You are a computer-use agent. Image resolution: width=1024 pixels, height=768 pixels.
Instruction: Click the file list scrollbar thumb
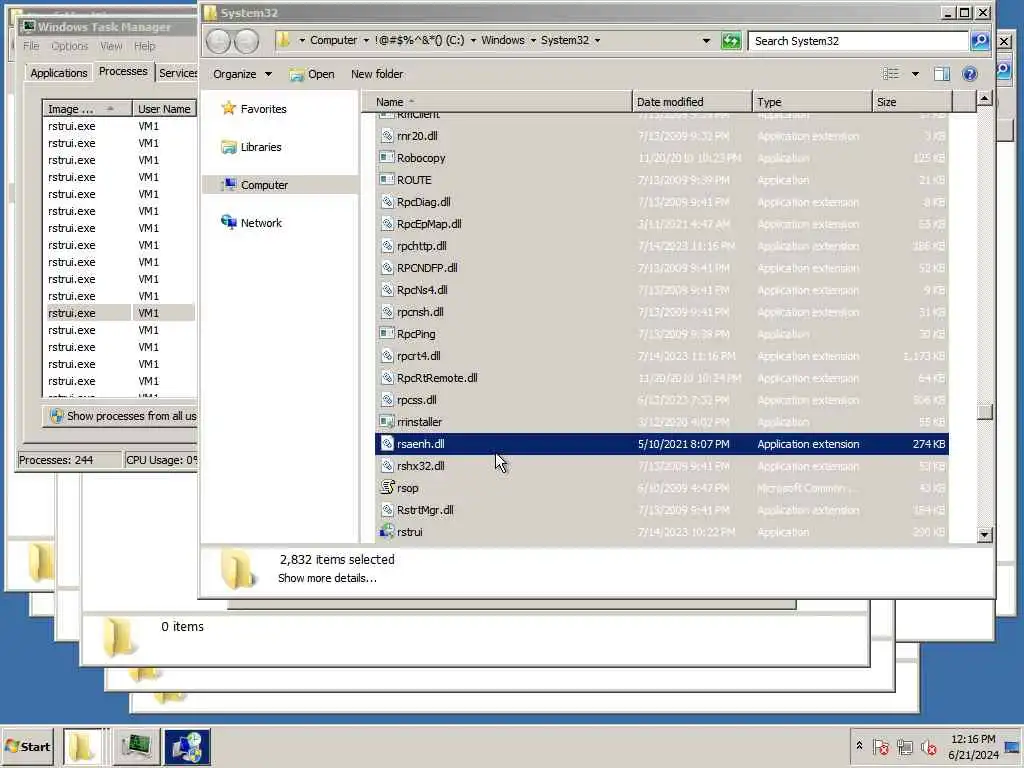984,411
